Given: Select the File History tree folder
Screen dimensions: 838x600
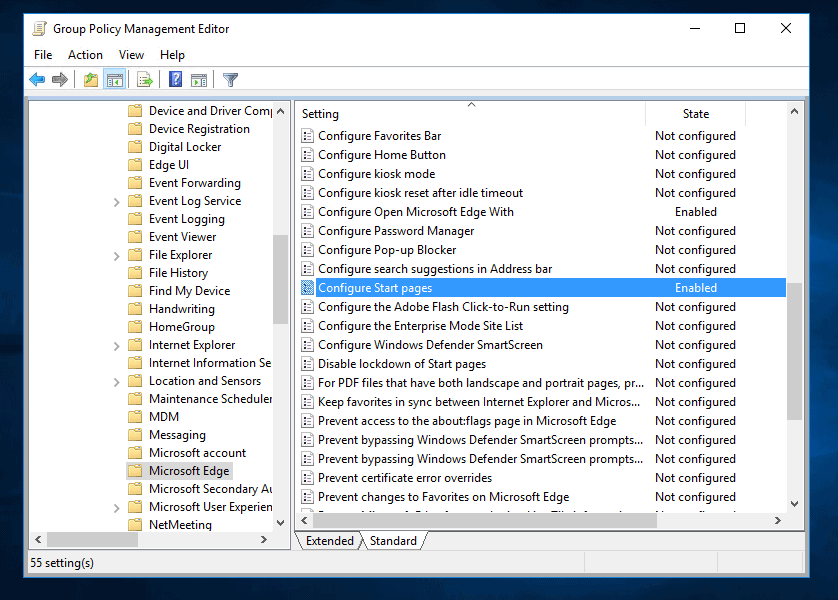Looking at the screenshot, I should 178,272.
